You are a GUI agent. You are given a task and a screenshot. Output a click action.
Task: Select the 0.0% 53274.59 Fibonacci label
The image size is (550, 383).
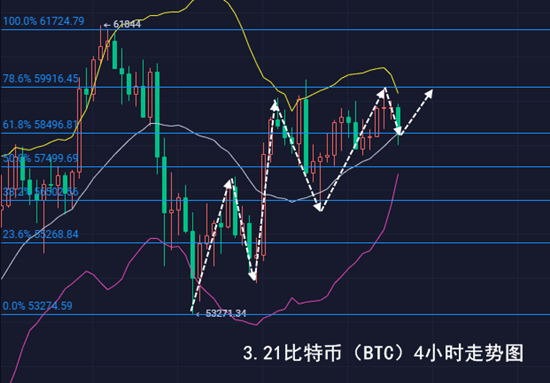(38, 306)
